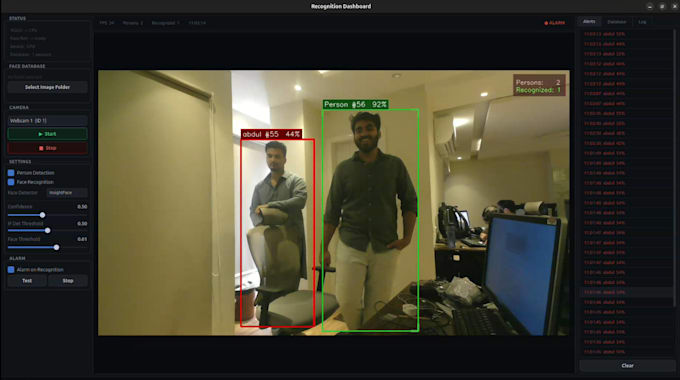
Task: Toggle the Face Recognition checkbox
Action: coord(11,182)
